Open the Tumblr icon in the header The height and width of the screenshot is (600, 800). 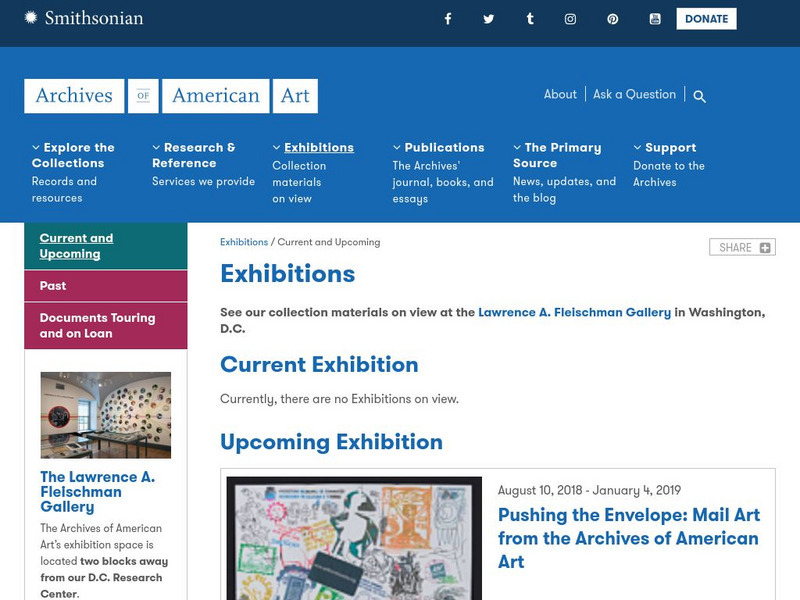[529, 18]
